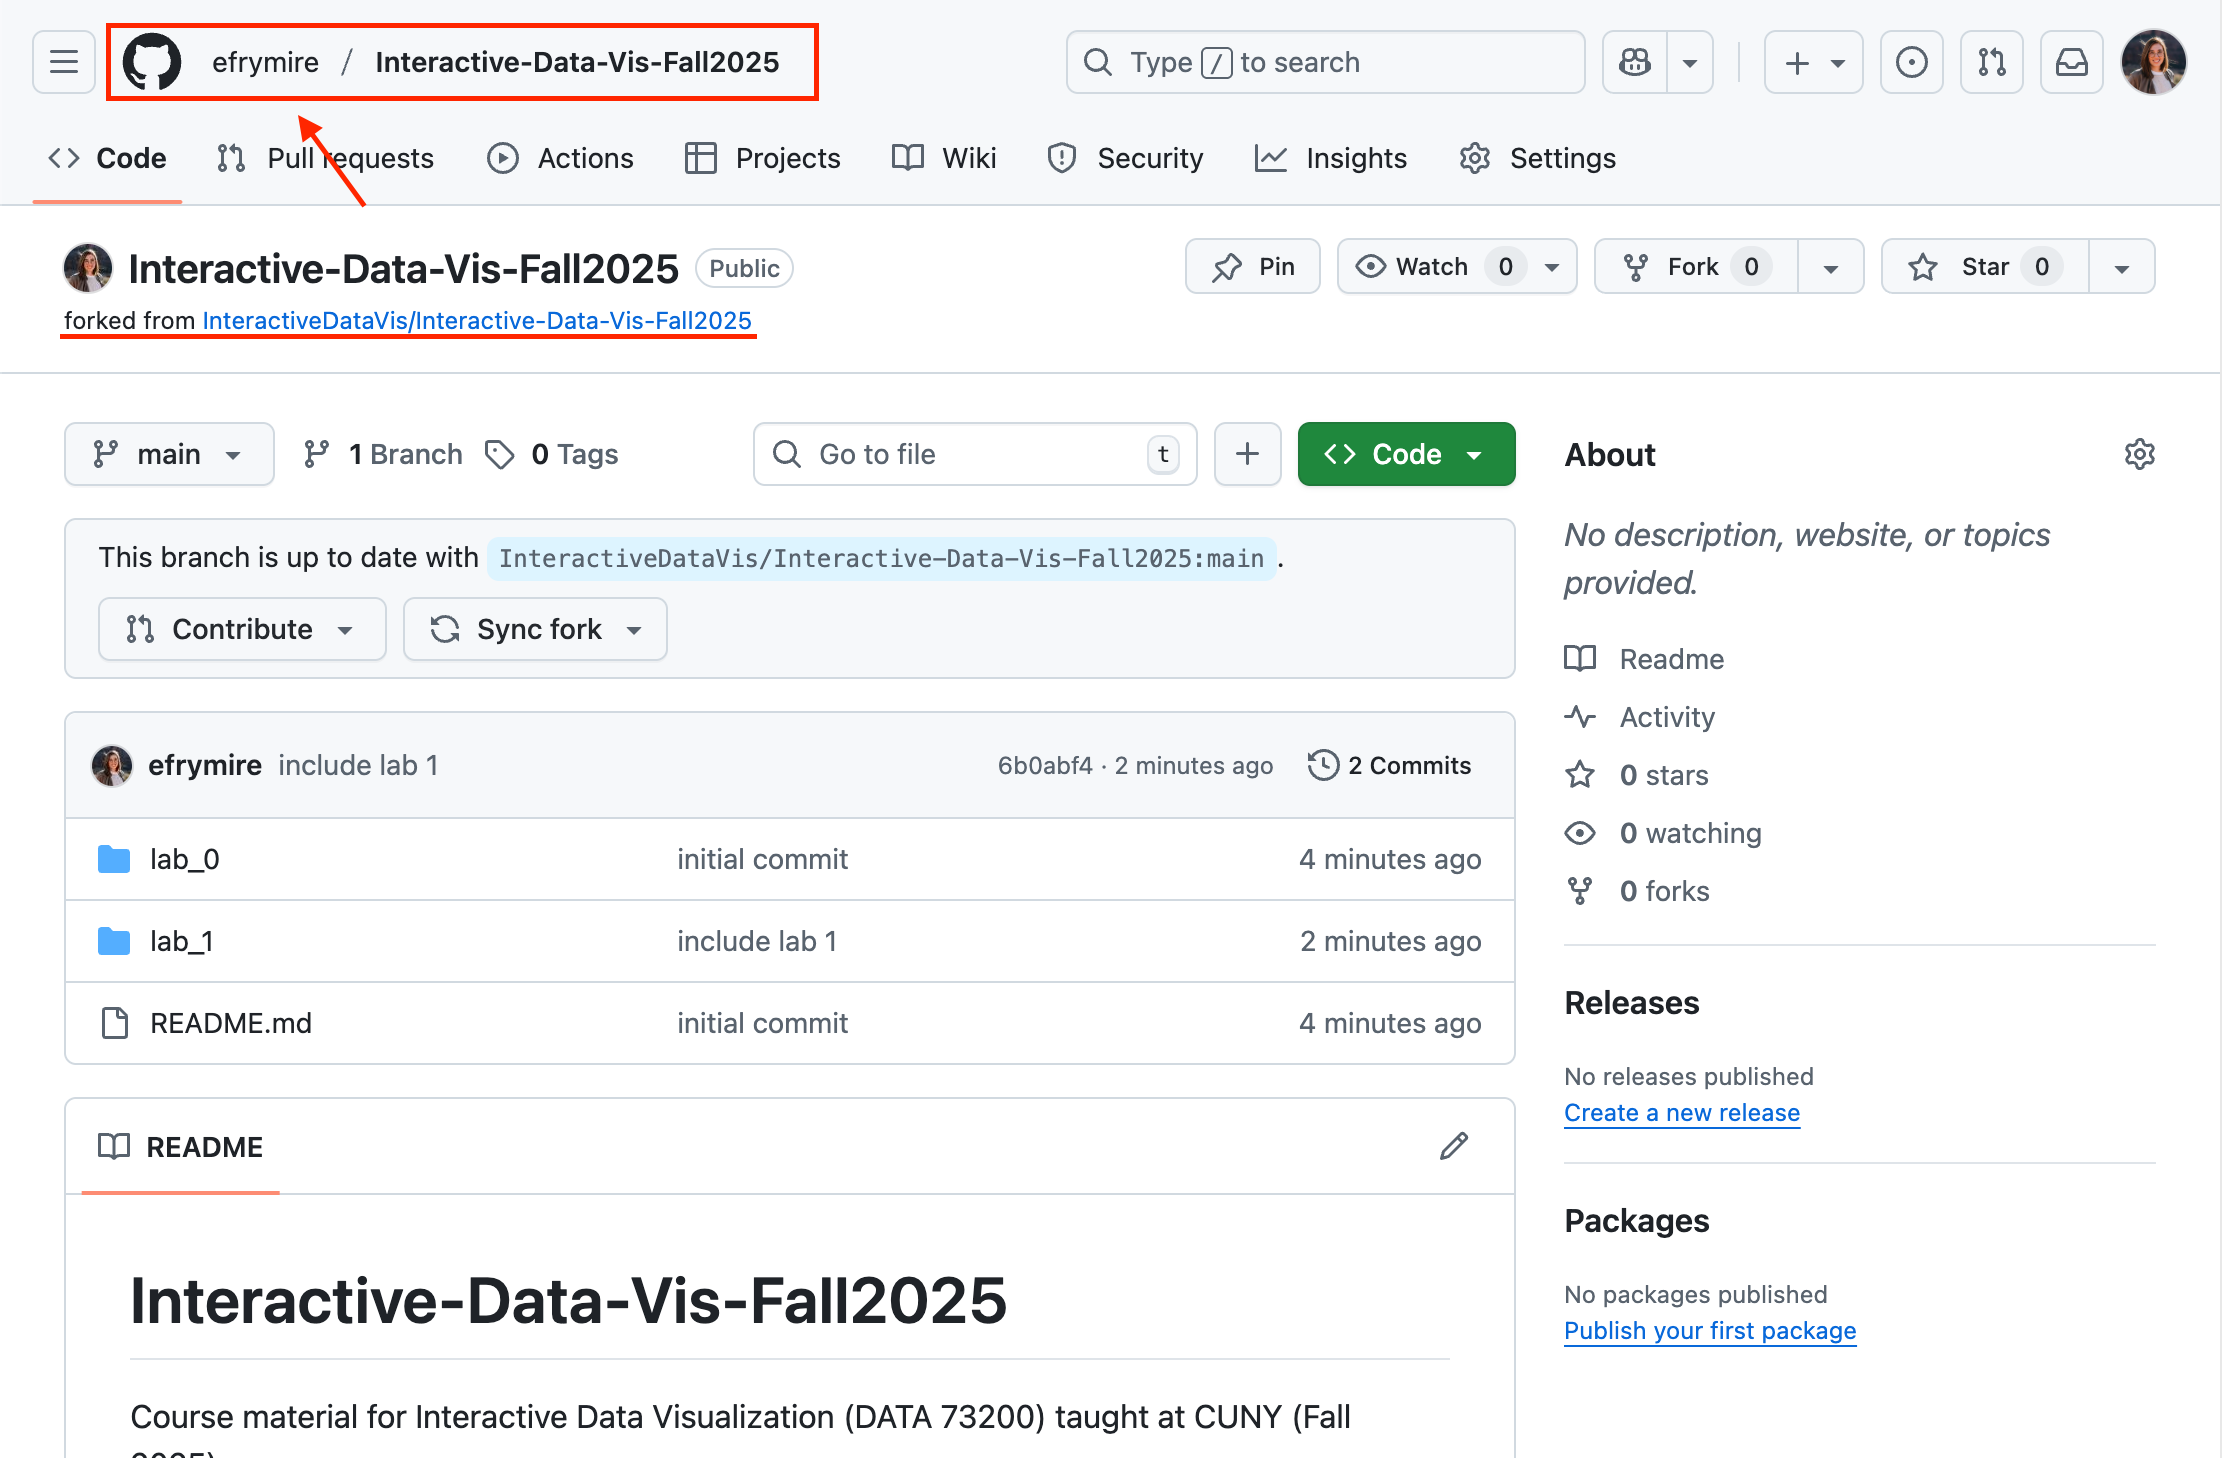This screenshot has width=2222, height=1458.
Task: Go to the Insights tab
Action: (x=1331, y=158)
